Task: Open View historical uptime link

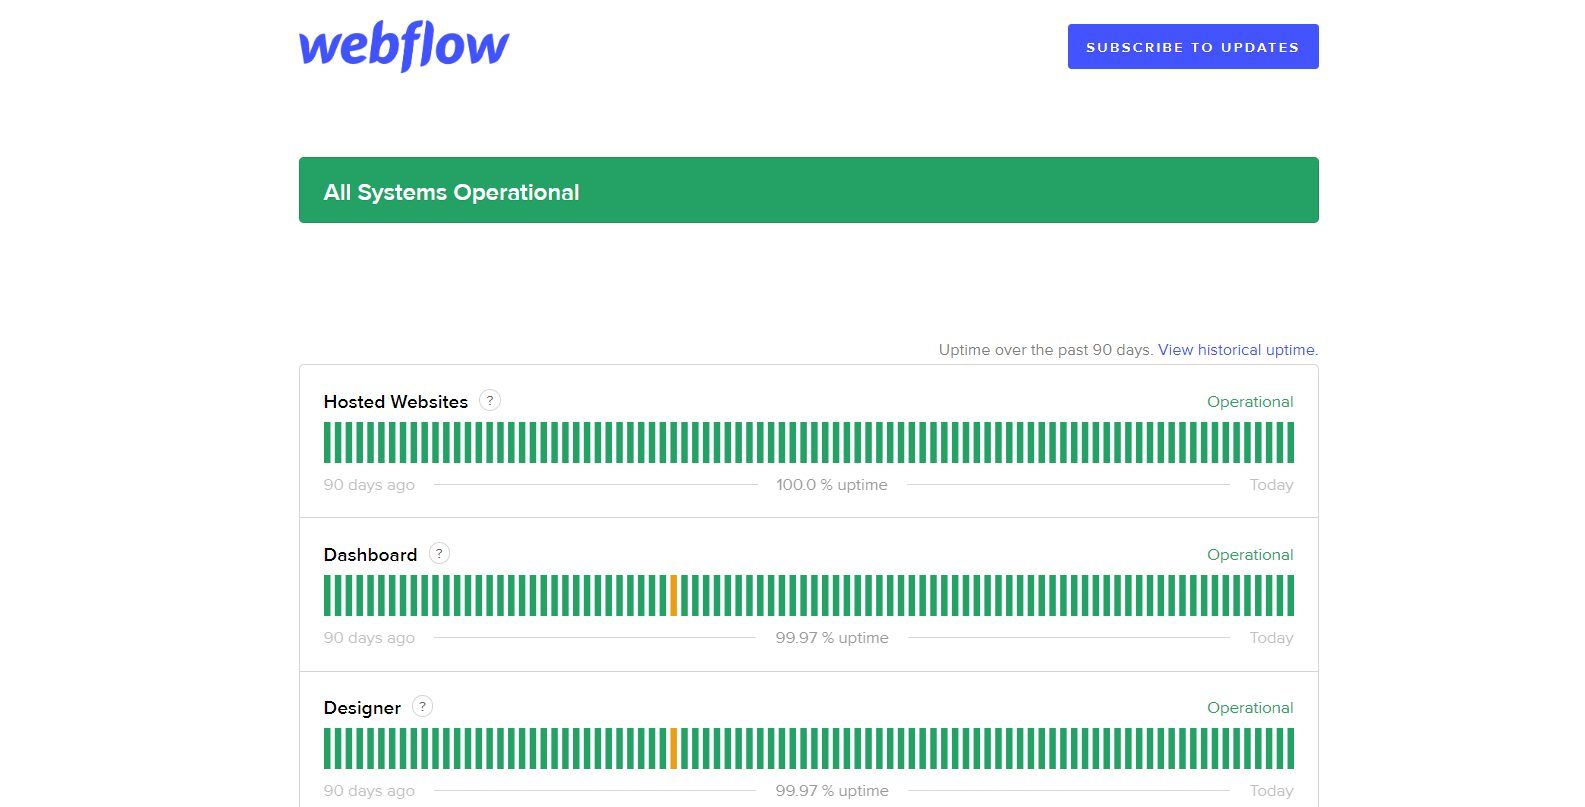Action: coord(1238,350)
